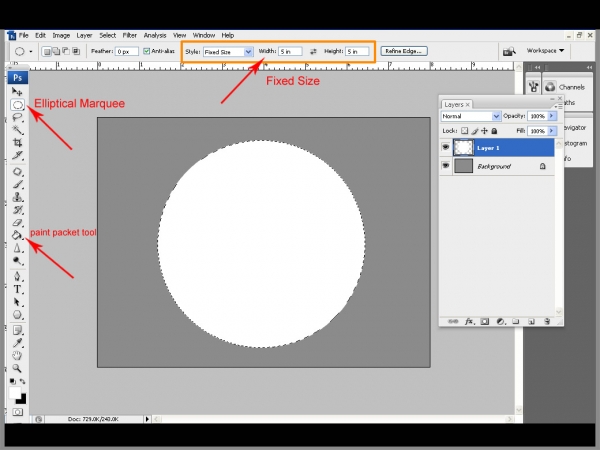This screenshot has width=600, height=450.
Task: Open the Fill slider arrow
Action: click(552, 131)
